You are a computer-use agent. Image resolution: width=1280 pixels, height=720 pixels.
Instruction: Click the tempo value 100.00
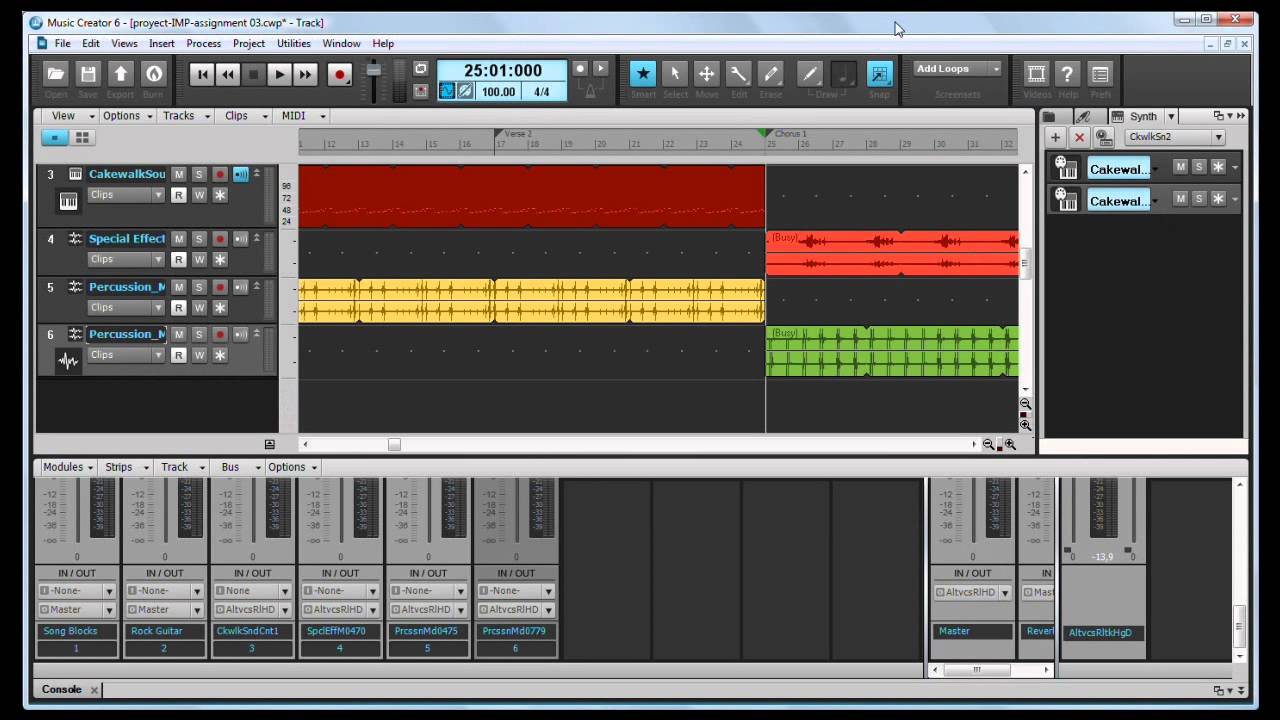(x=498, y=92)
